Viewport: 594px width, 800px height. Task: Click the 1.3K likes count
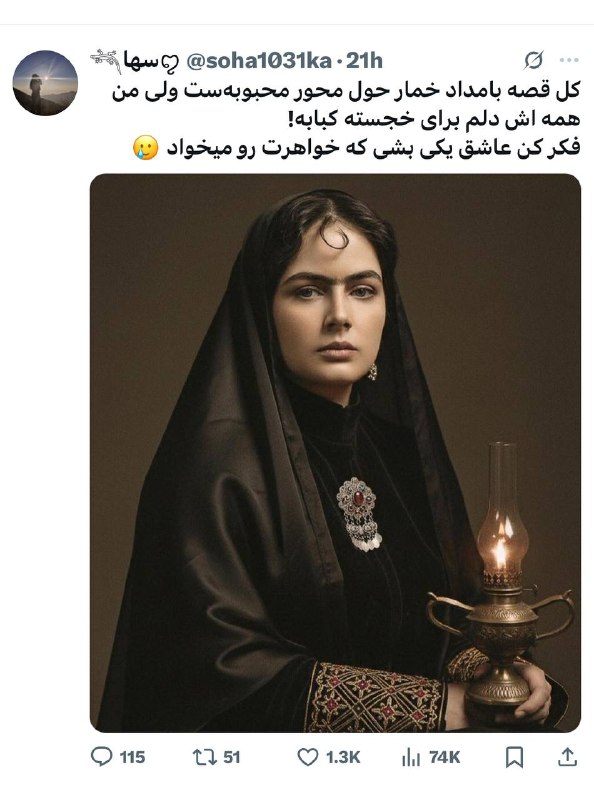pyautogui.click(x=343, y=757)
